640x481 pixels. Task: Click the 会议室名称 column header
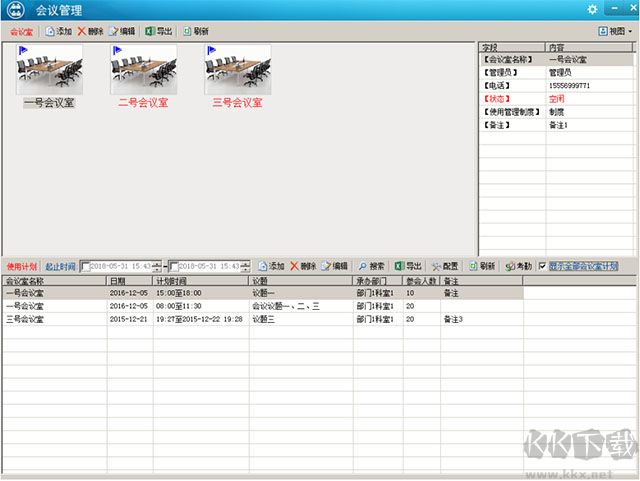(54, 281)
